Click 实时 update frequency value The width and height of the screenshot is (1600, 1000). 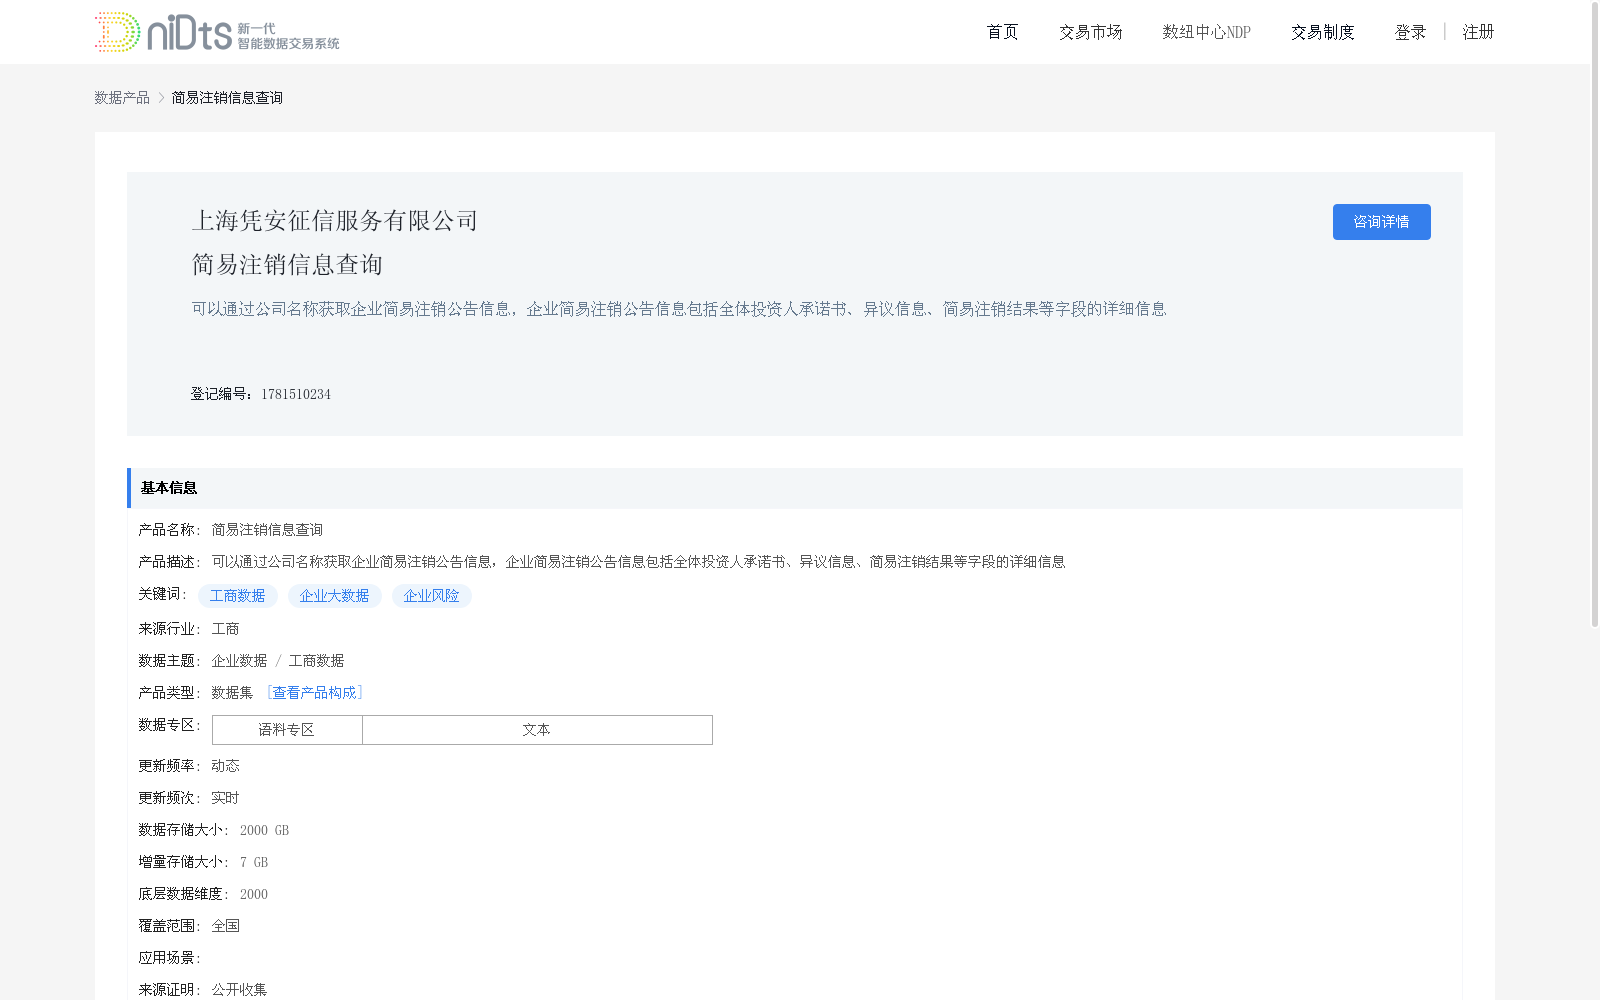[x=225, y=798]
